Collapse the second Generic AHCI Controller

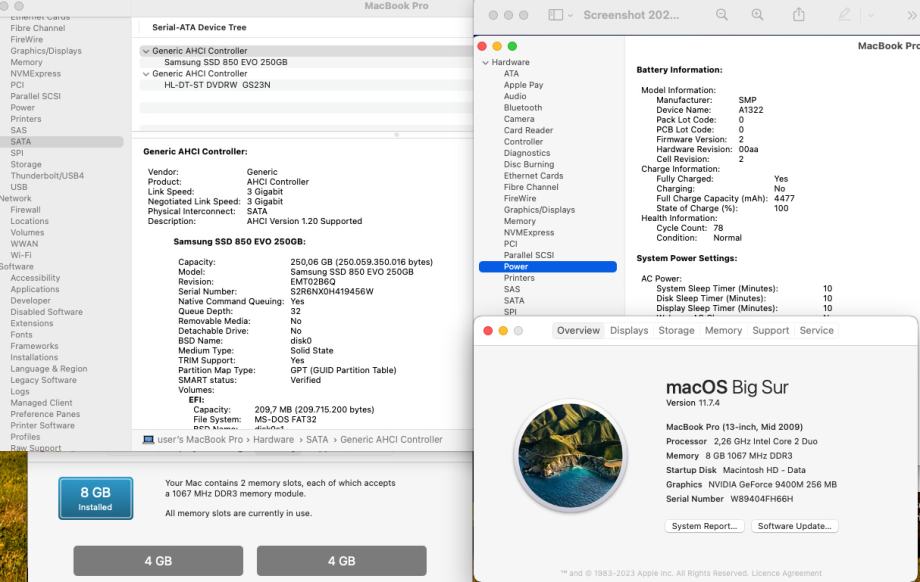[146, 74]
